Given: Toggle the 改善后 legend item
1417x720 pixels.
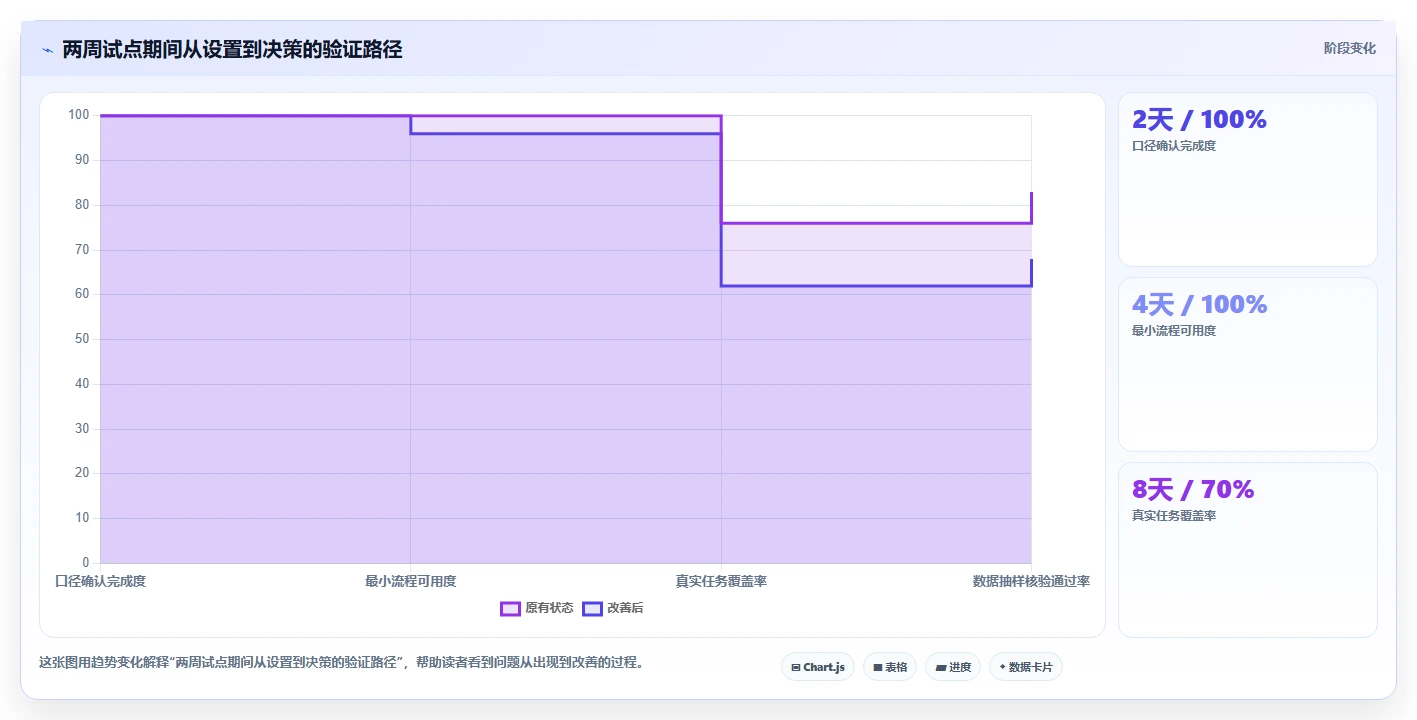Looking at the screenshot, I should pyautogui.click(x=613, y=608).
